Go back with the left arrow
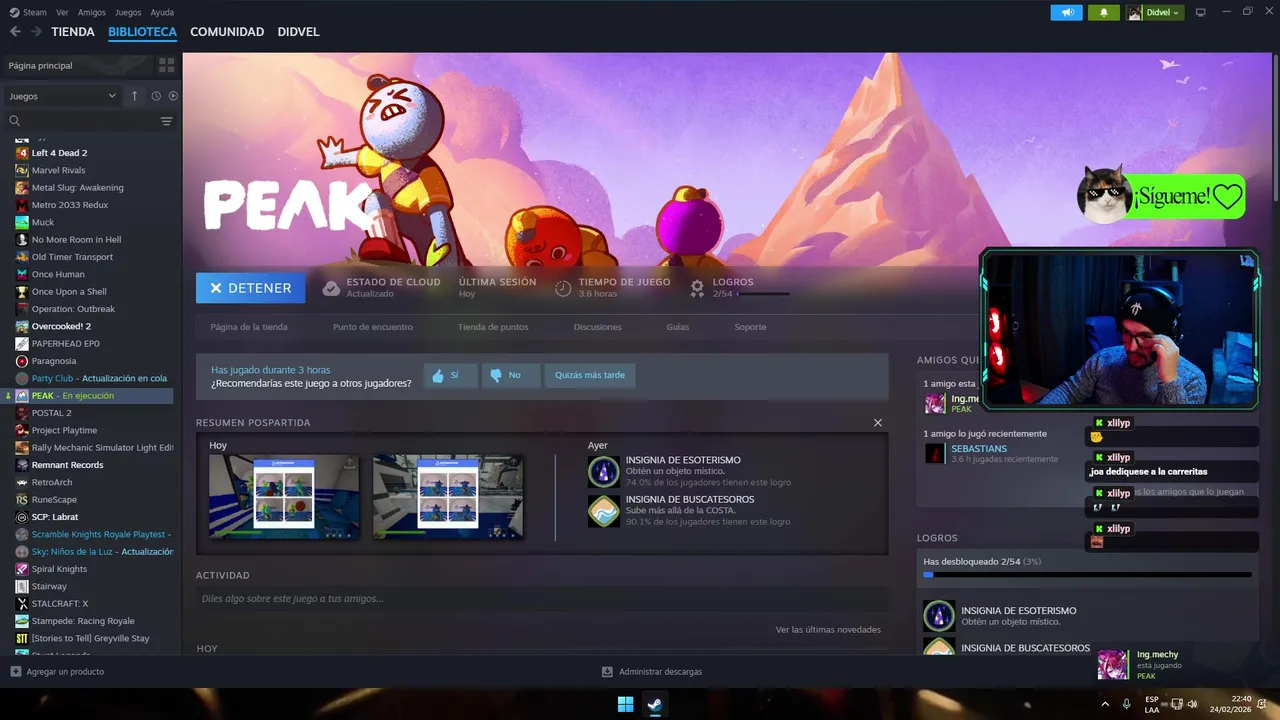The image size is (1280, 720). click(x=15, y=32)
